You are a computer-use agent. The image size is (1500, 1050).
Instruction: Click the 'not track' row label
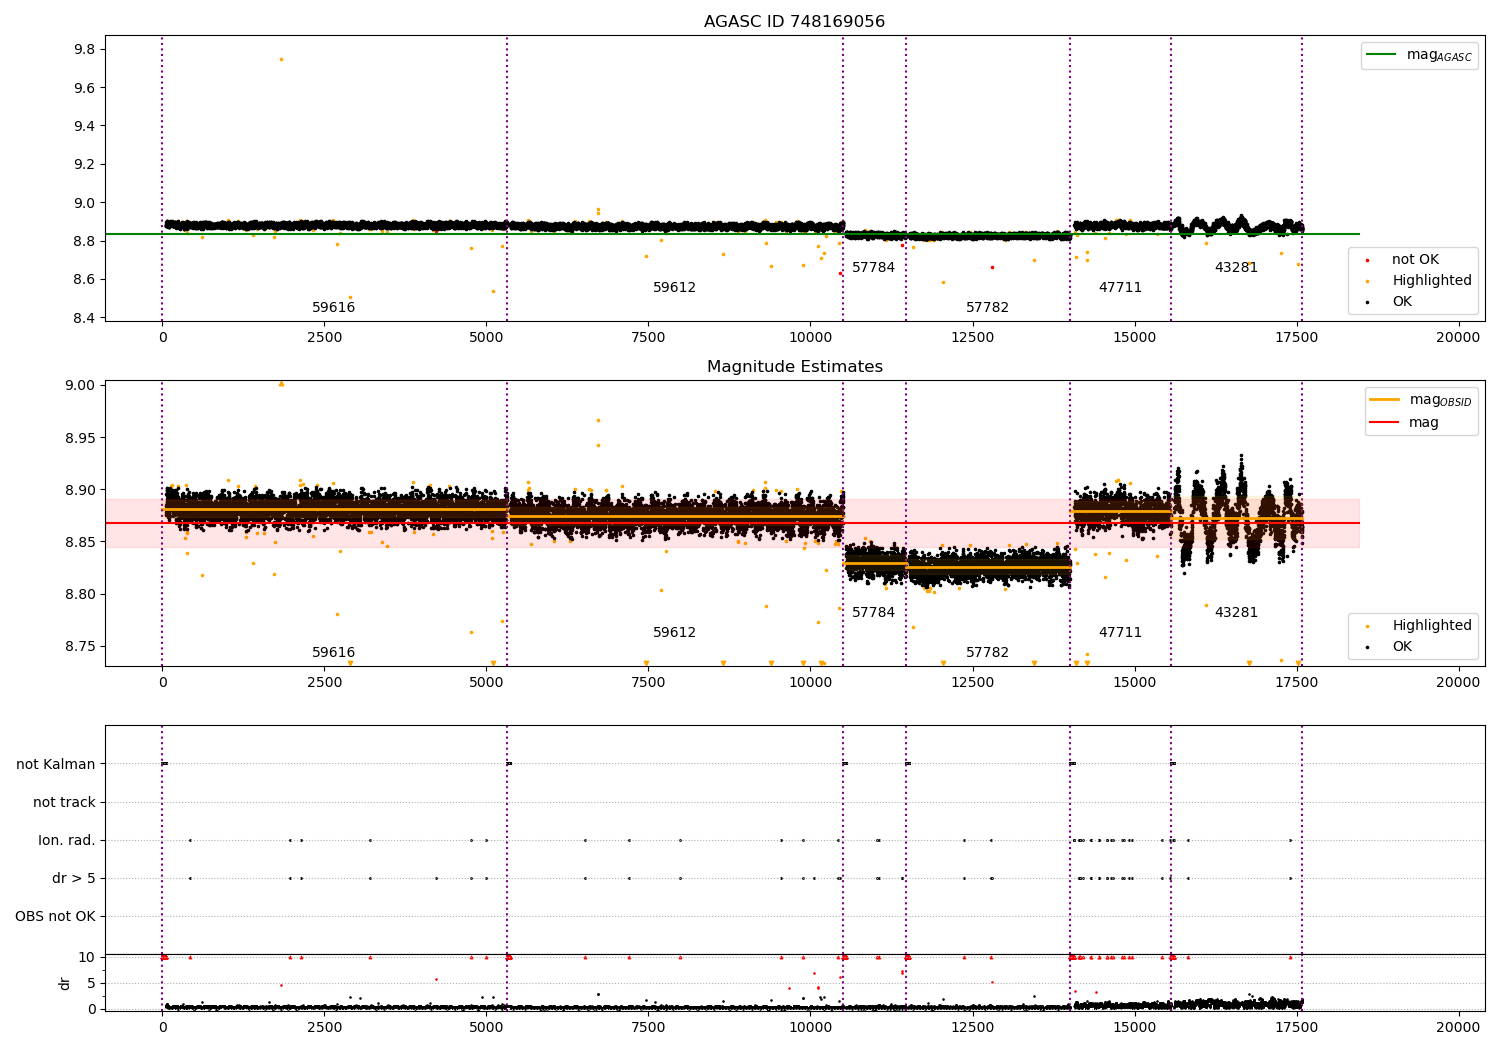coord(64,803)
